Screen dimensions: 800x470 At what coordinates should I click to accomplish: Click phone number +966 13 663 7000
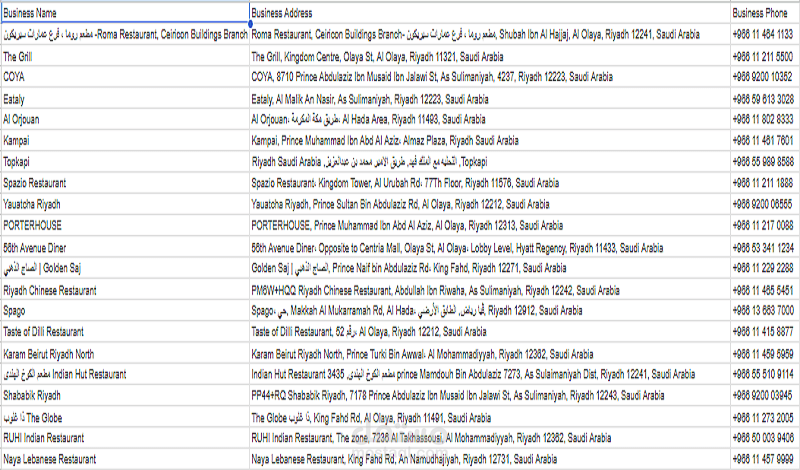coord(765,311)
